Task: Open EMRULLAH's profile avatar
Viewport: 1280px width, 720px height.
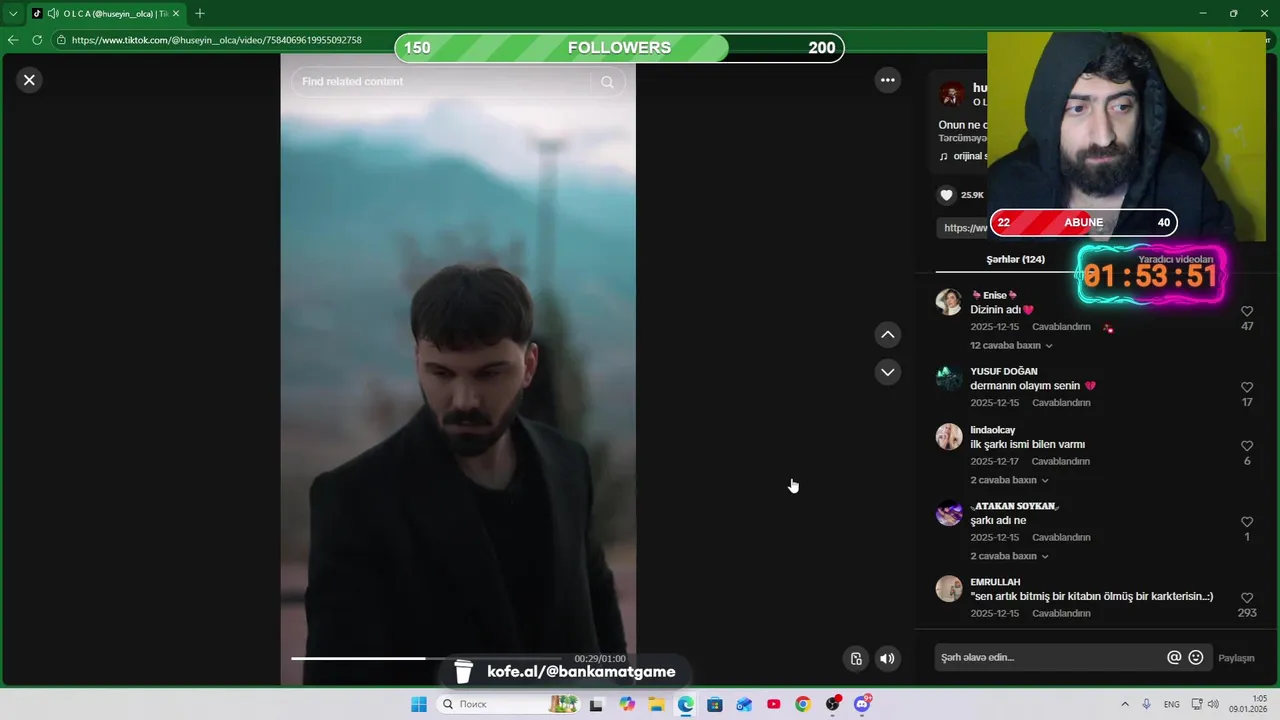Action: tap(949, 589)
